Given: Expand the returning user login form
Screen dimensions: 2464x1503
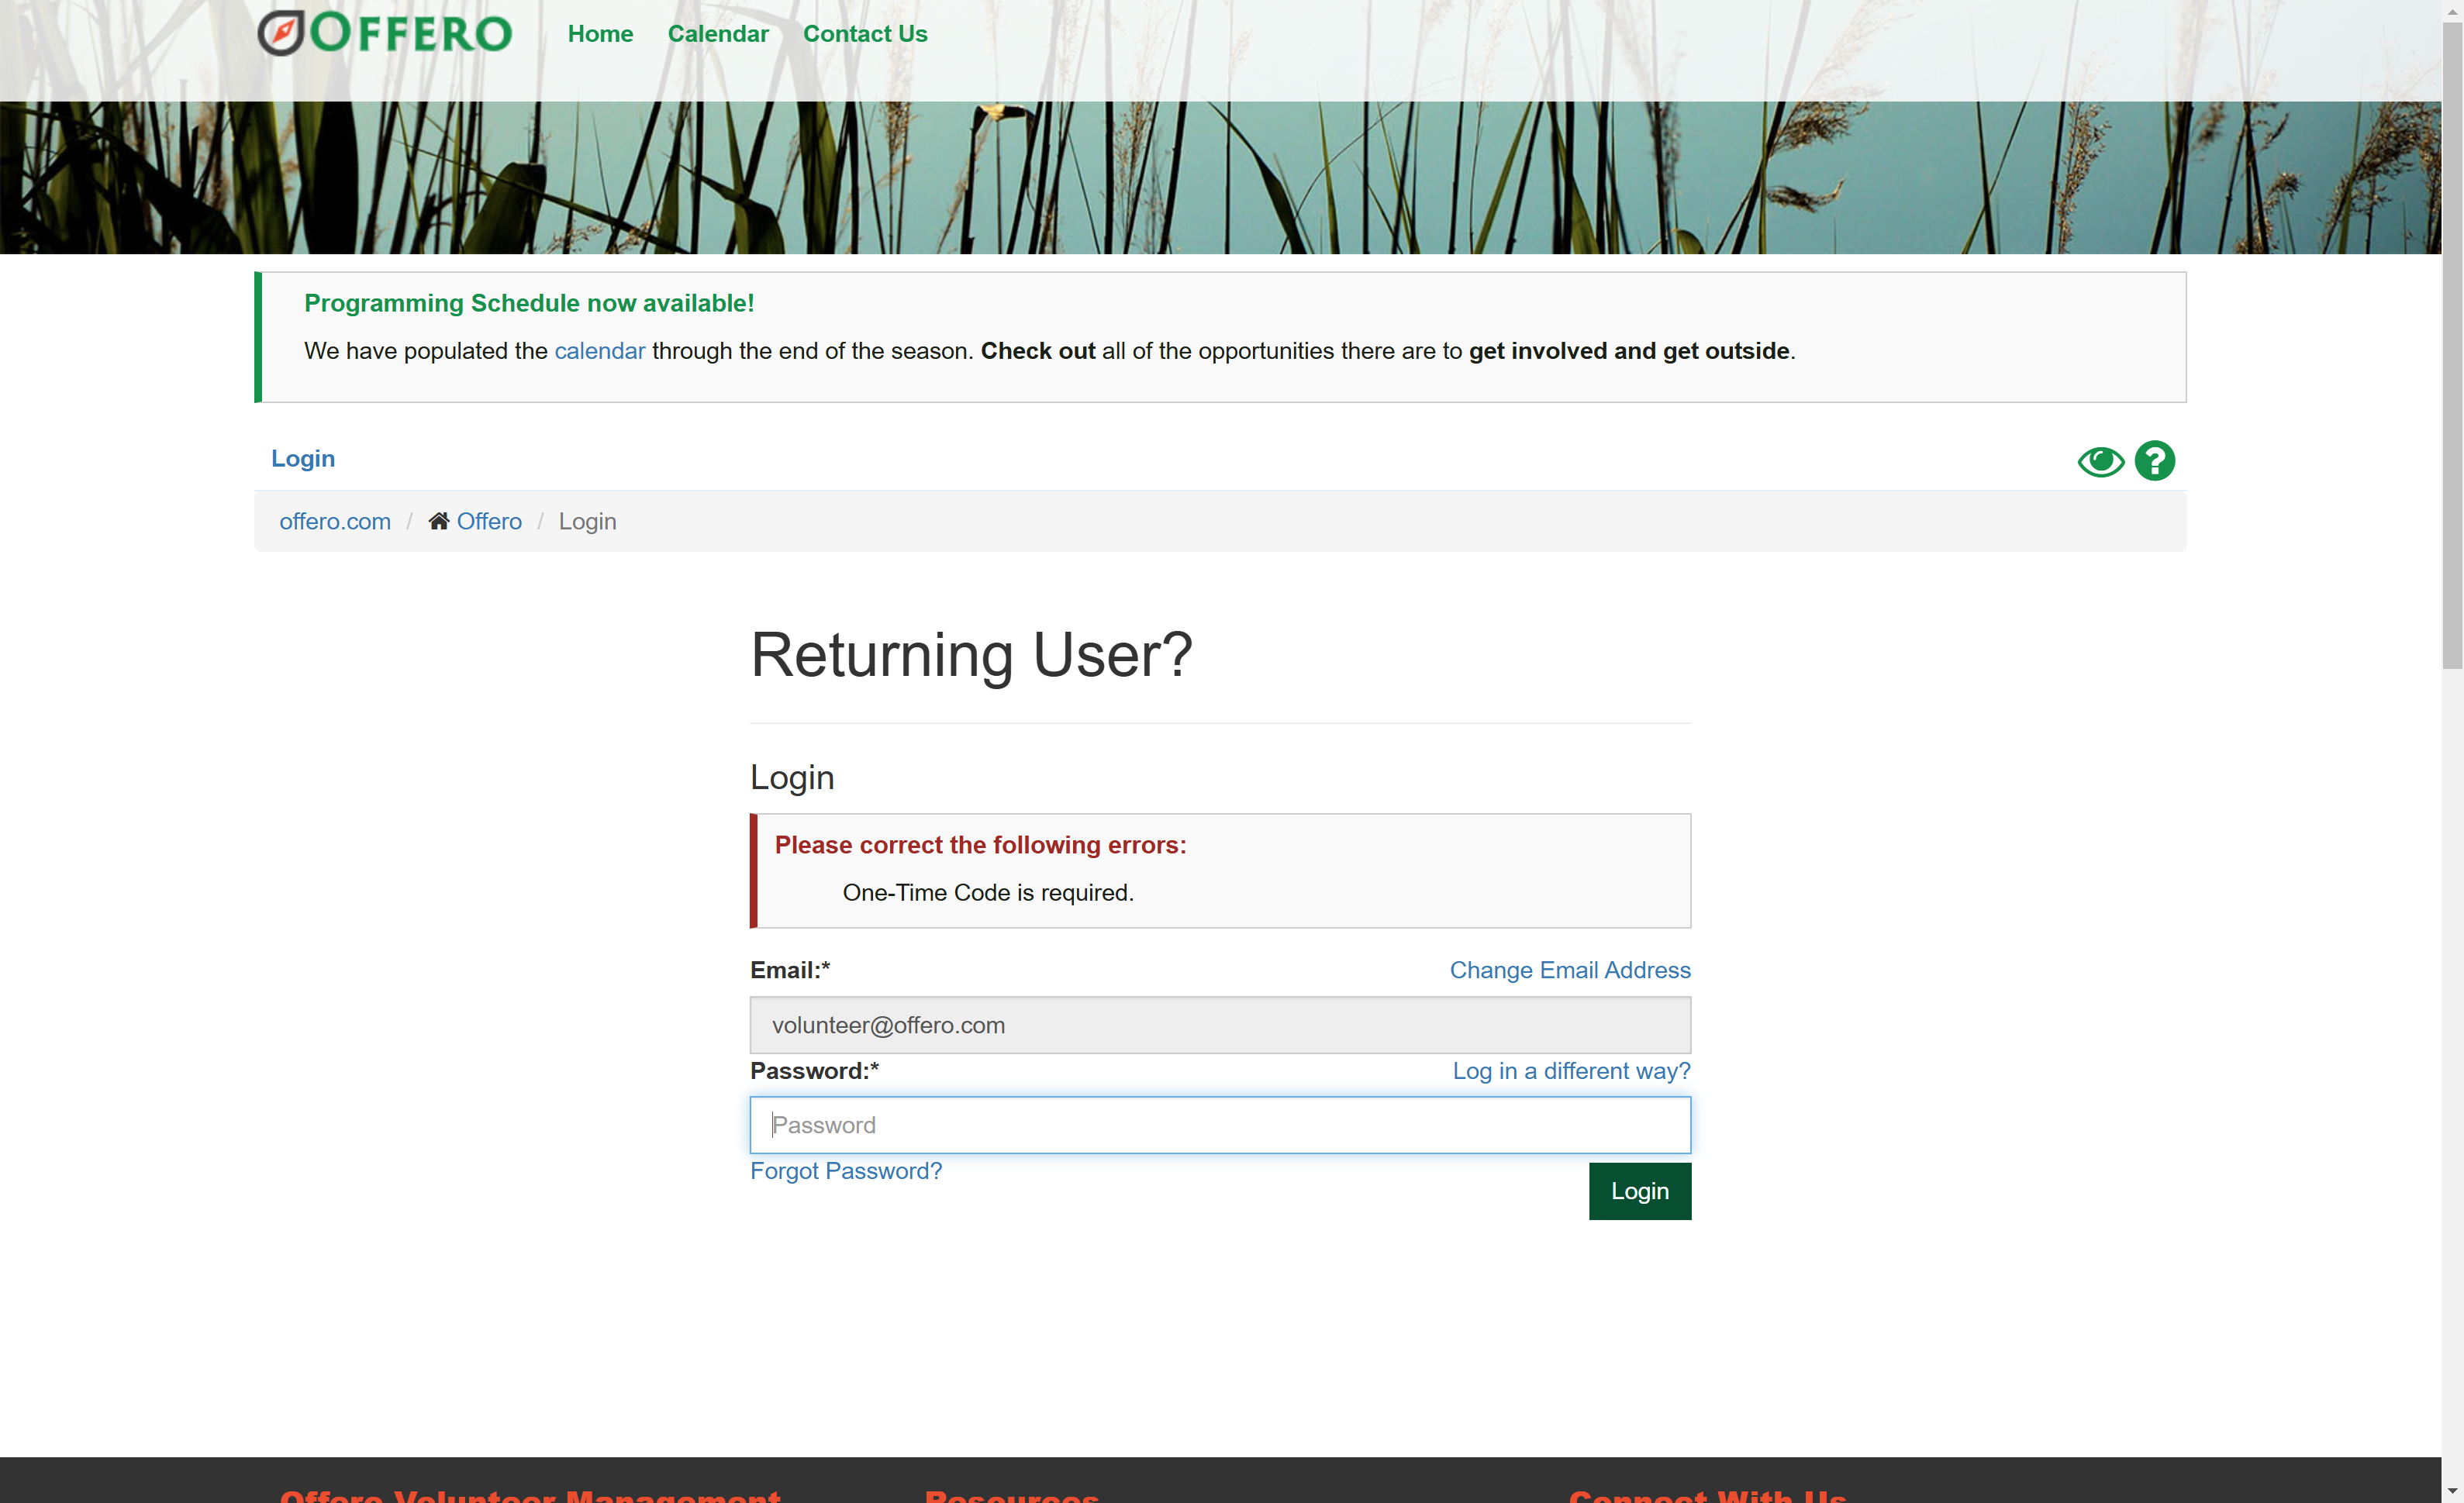Looking at the screenshot, I should [971, 653].
